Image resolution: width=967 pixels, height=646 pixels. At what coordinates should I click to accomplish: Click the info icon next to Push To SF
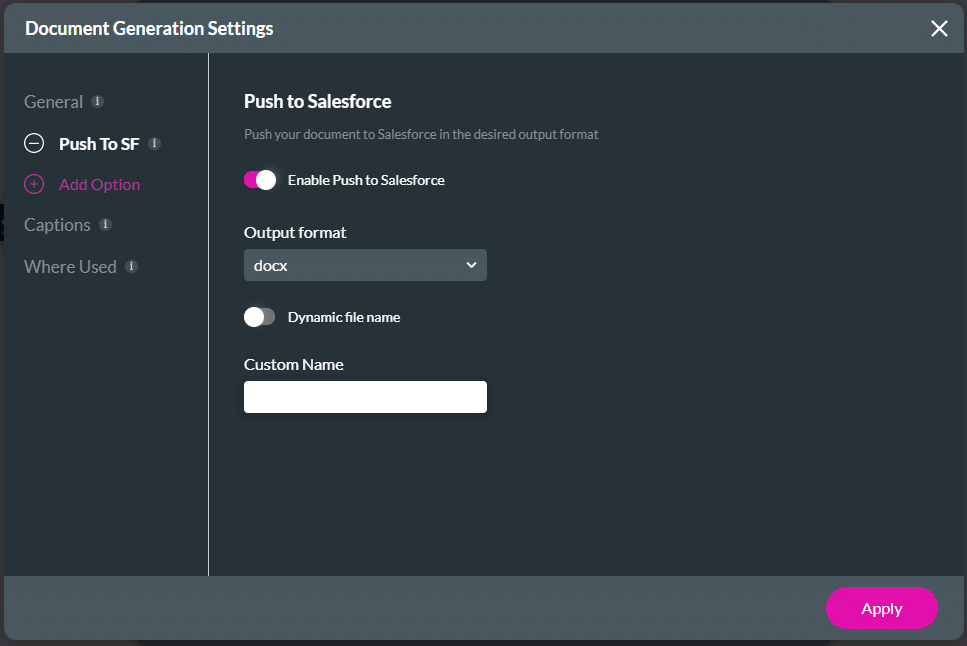tap(154, 144)
